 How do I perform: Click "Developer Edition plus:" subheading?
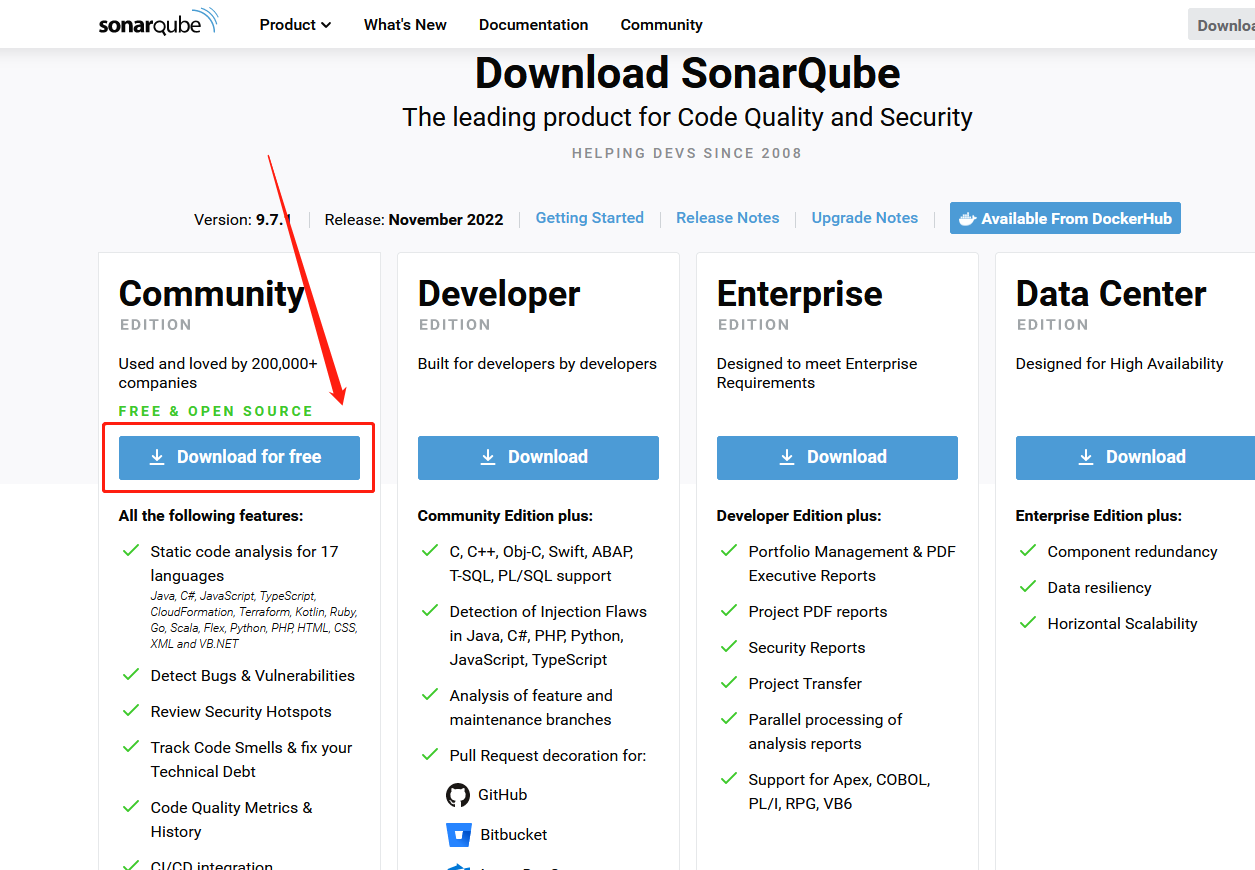click(799, 516)
